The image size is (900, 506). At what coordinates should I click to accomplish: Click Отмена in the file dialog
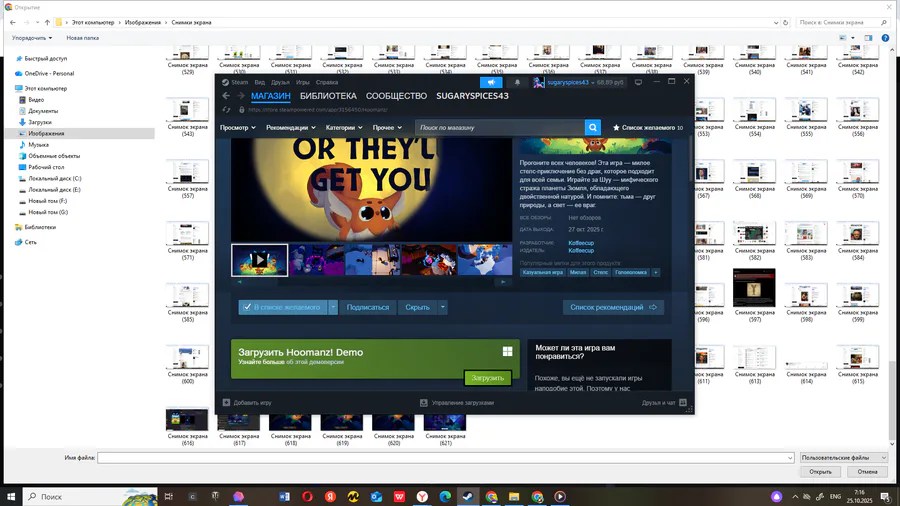(867, 472)
